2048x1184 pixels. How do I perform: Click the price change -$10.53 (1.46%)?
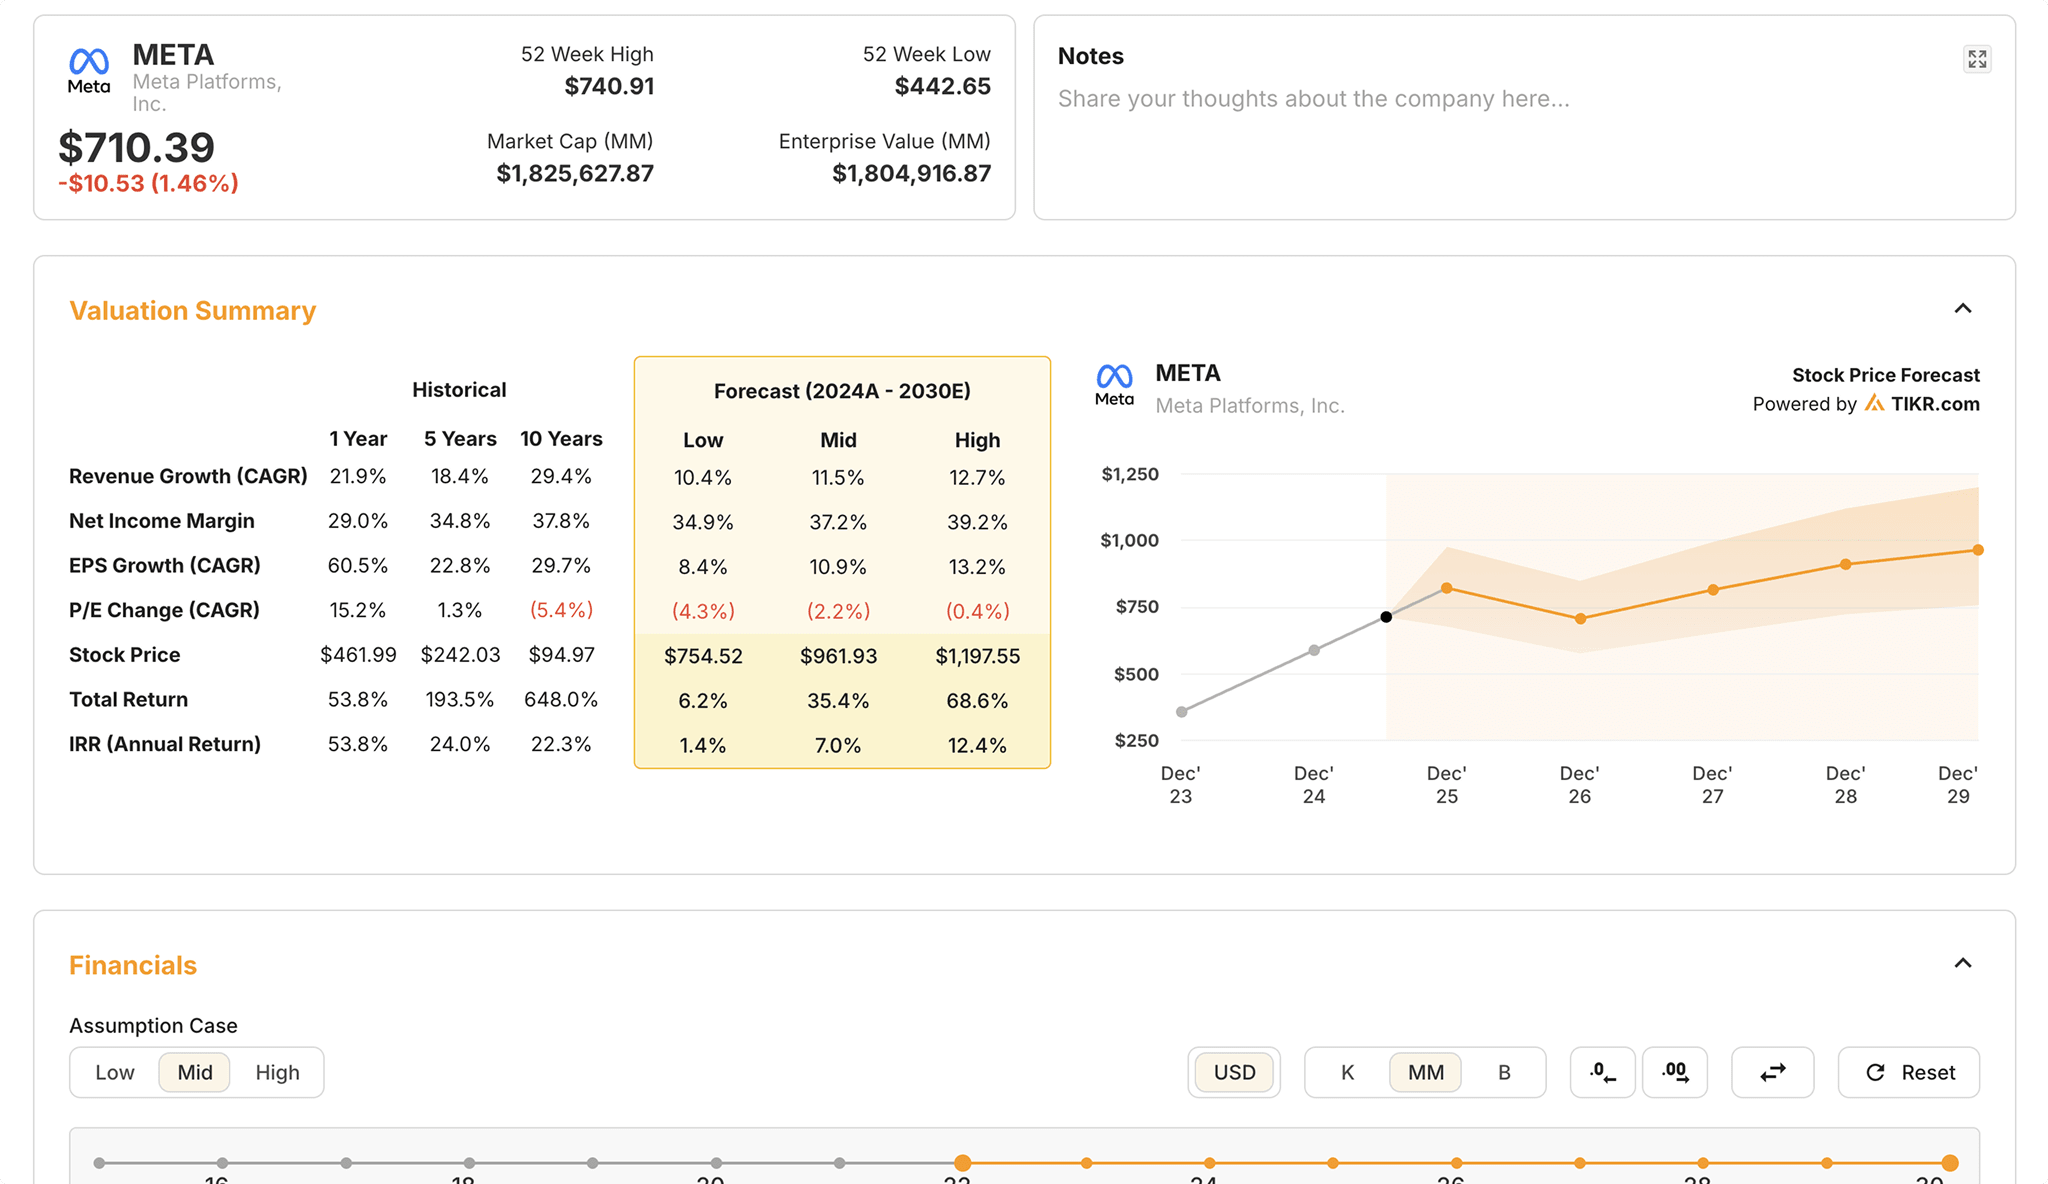coord(148,183)
